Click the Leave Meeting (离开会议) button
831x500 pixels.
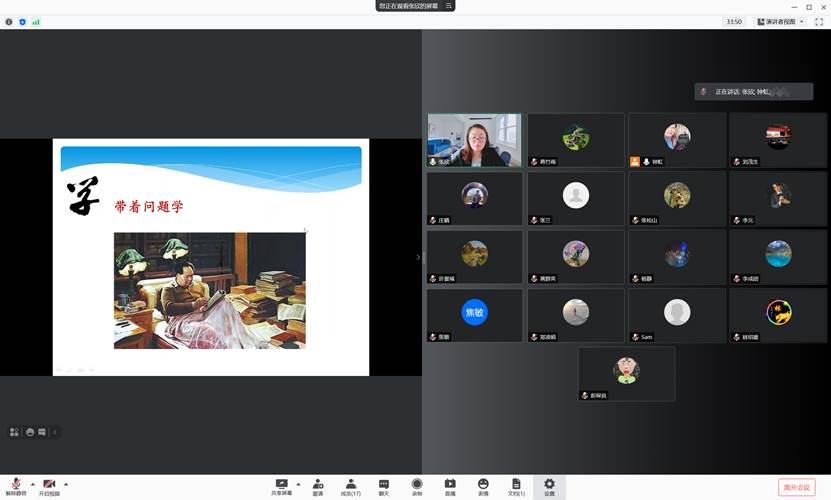[x=796, y=487]
